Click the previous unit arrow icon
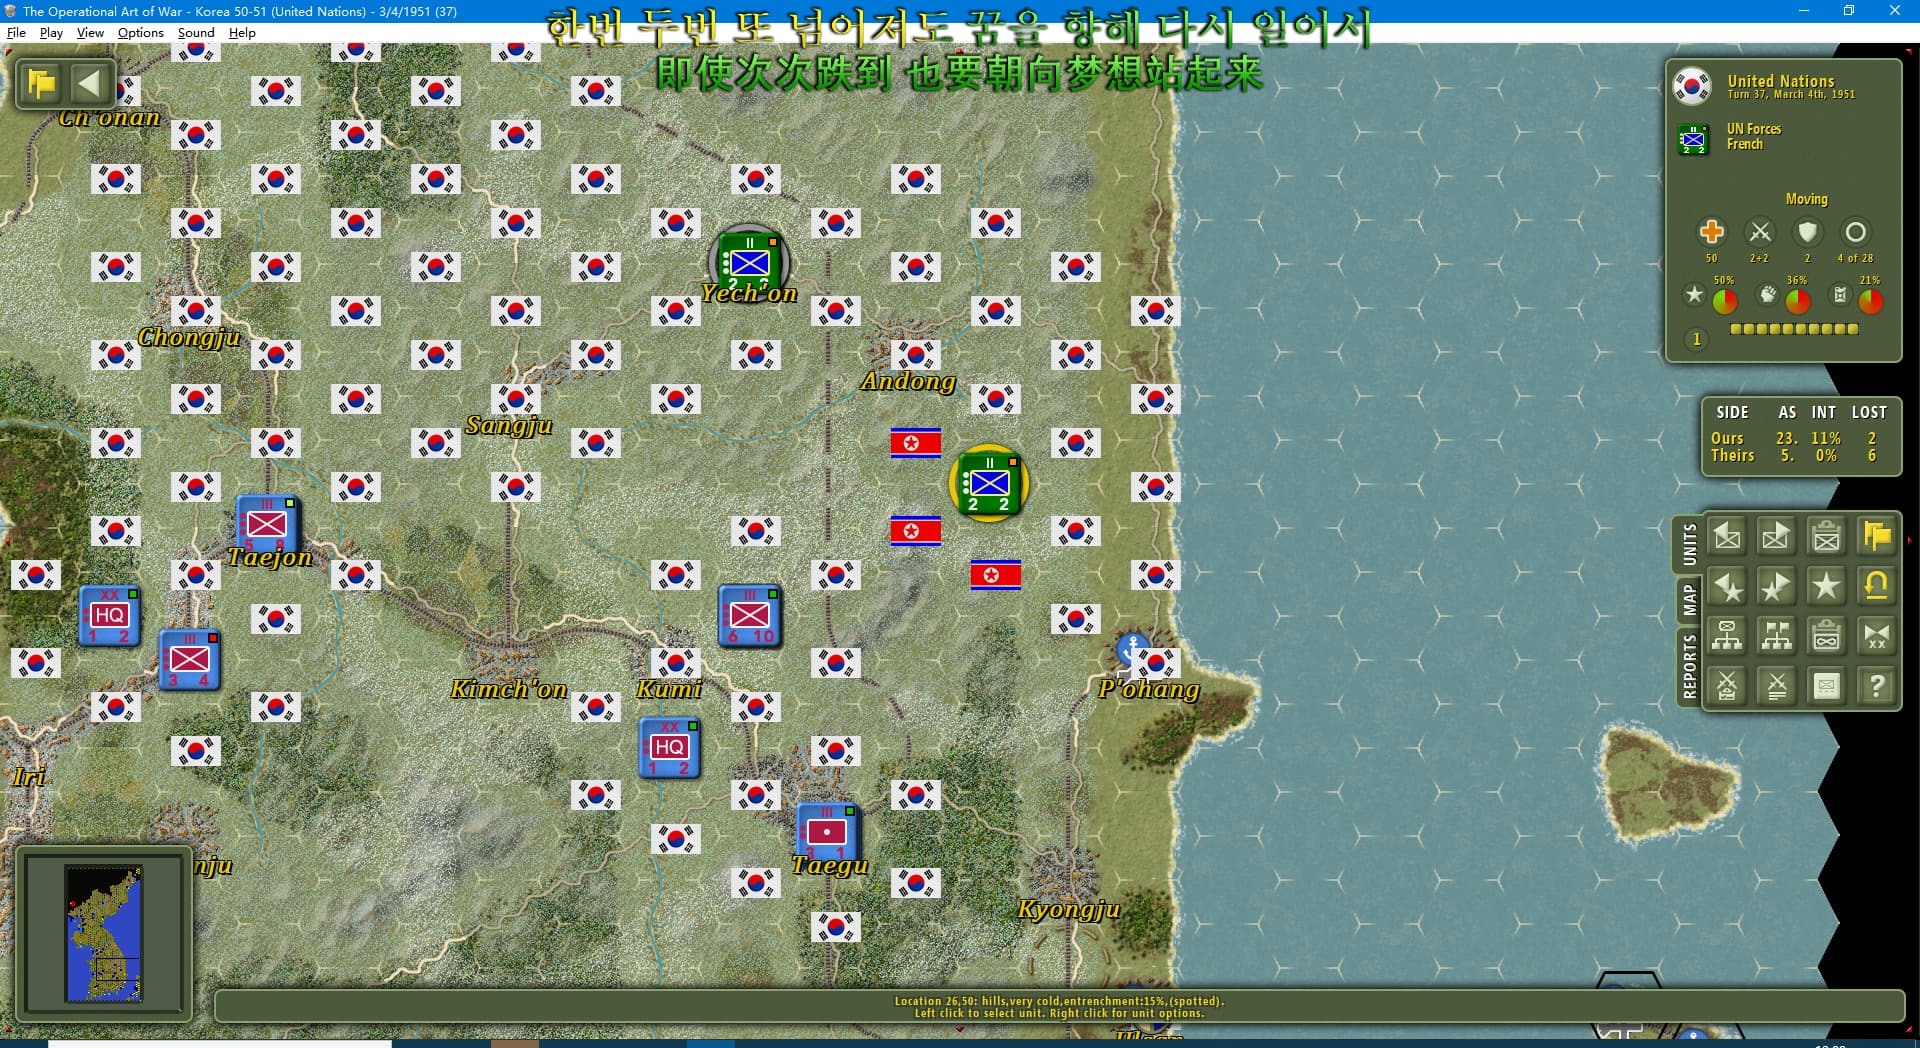 tap(1727, 537)
